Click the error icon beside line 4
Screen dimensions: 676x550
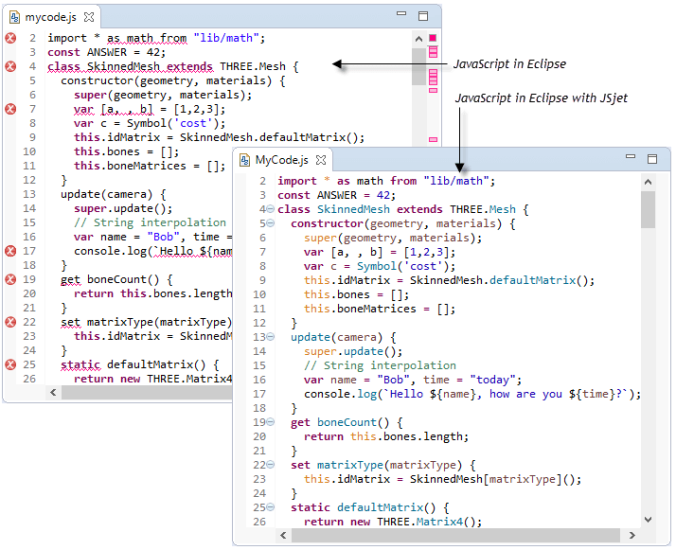[10, 67]
